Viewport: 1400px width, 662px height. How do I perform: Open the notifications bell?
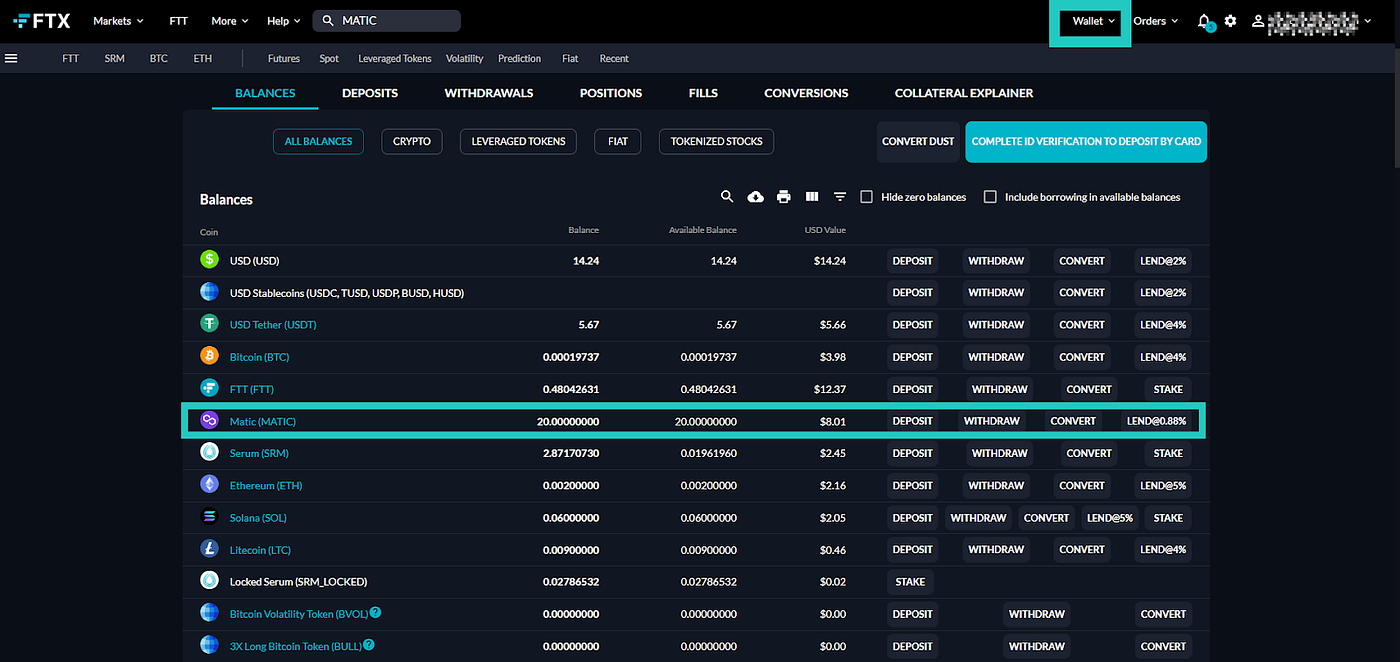point(1205,21)
